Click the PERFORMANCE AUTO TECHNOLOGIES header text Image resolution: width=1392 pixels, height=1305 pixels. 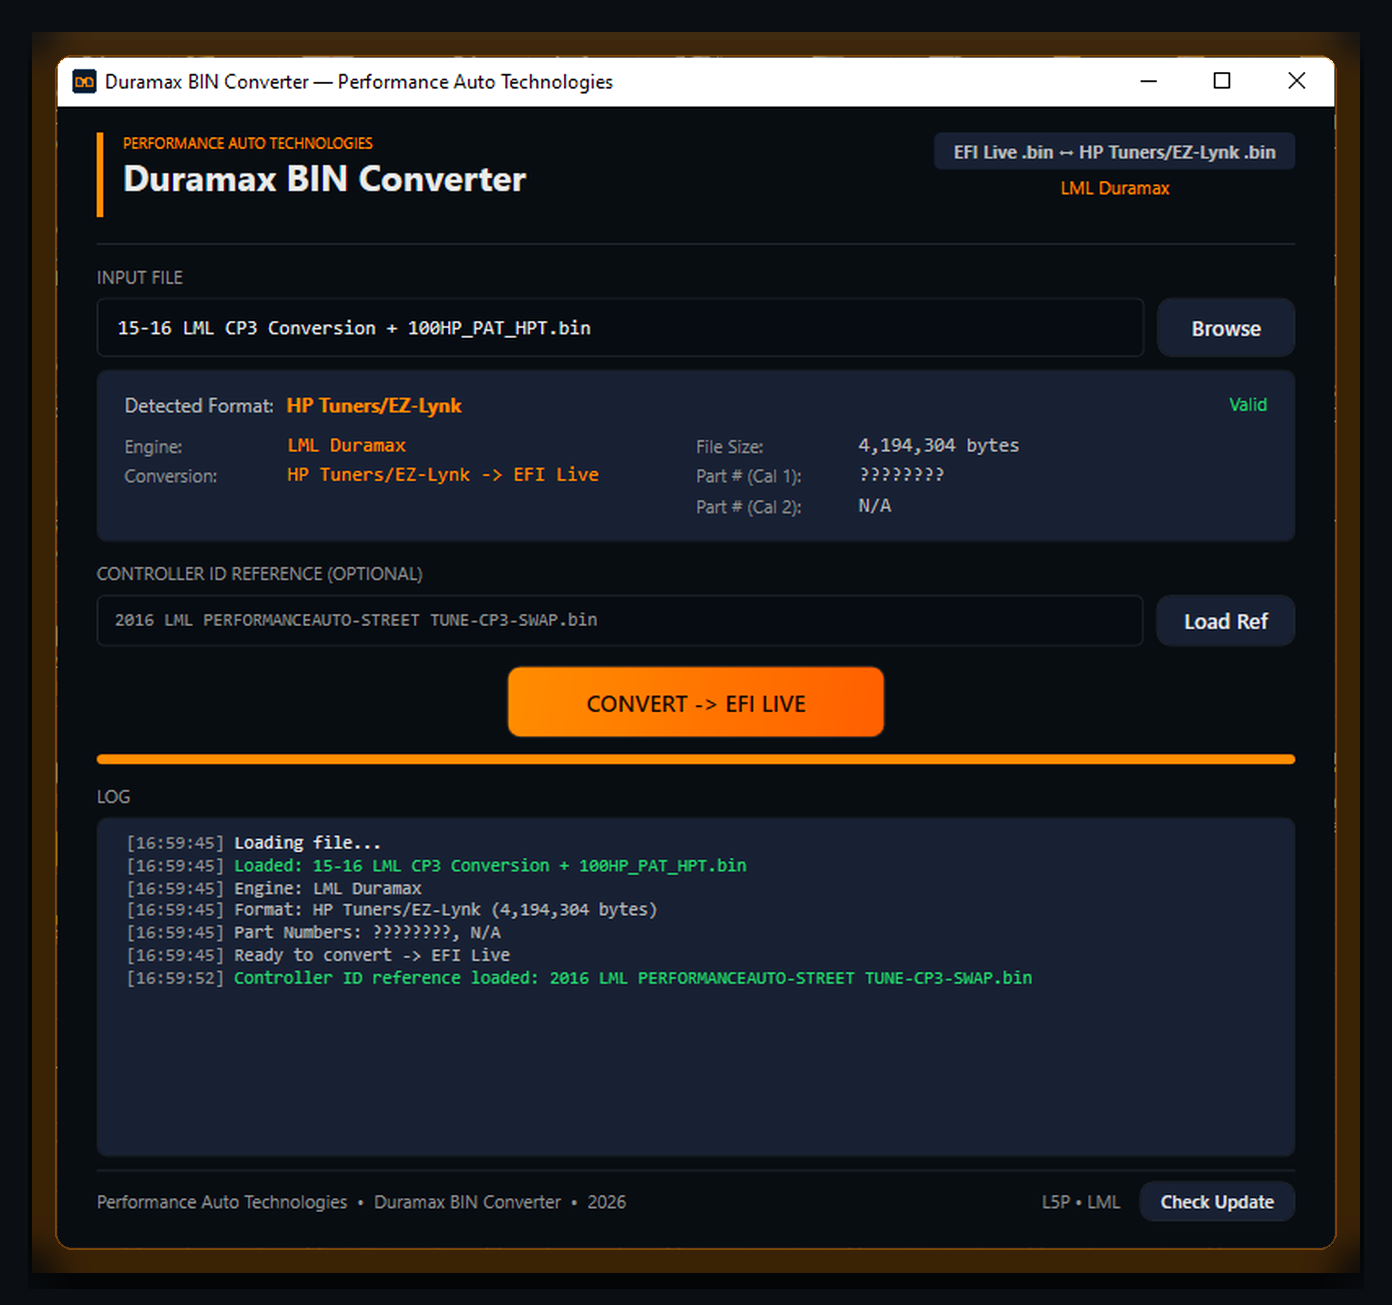coord(248,143)
